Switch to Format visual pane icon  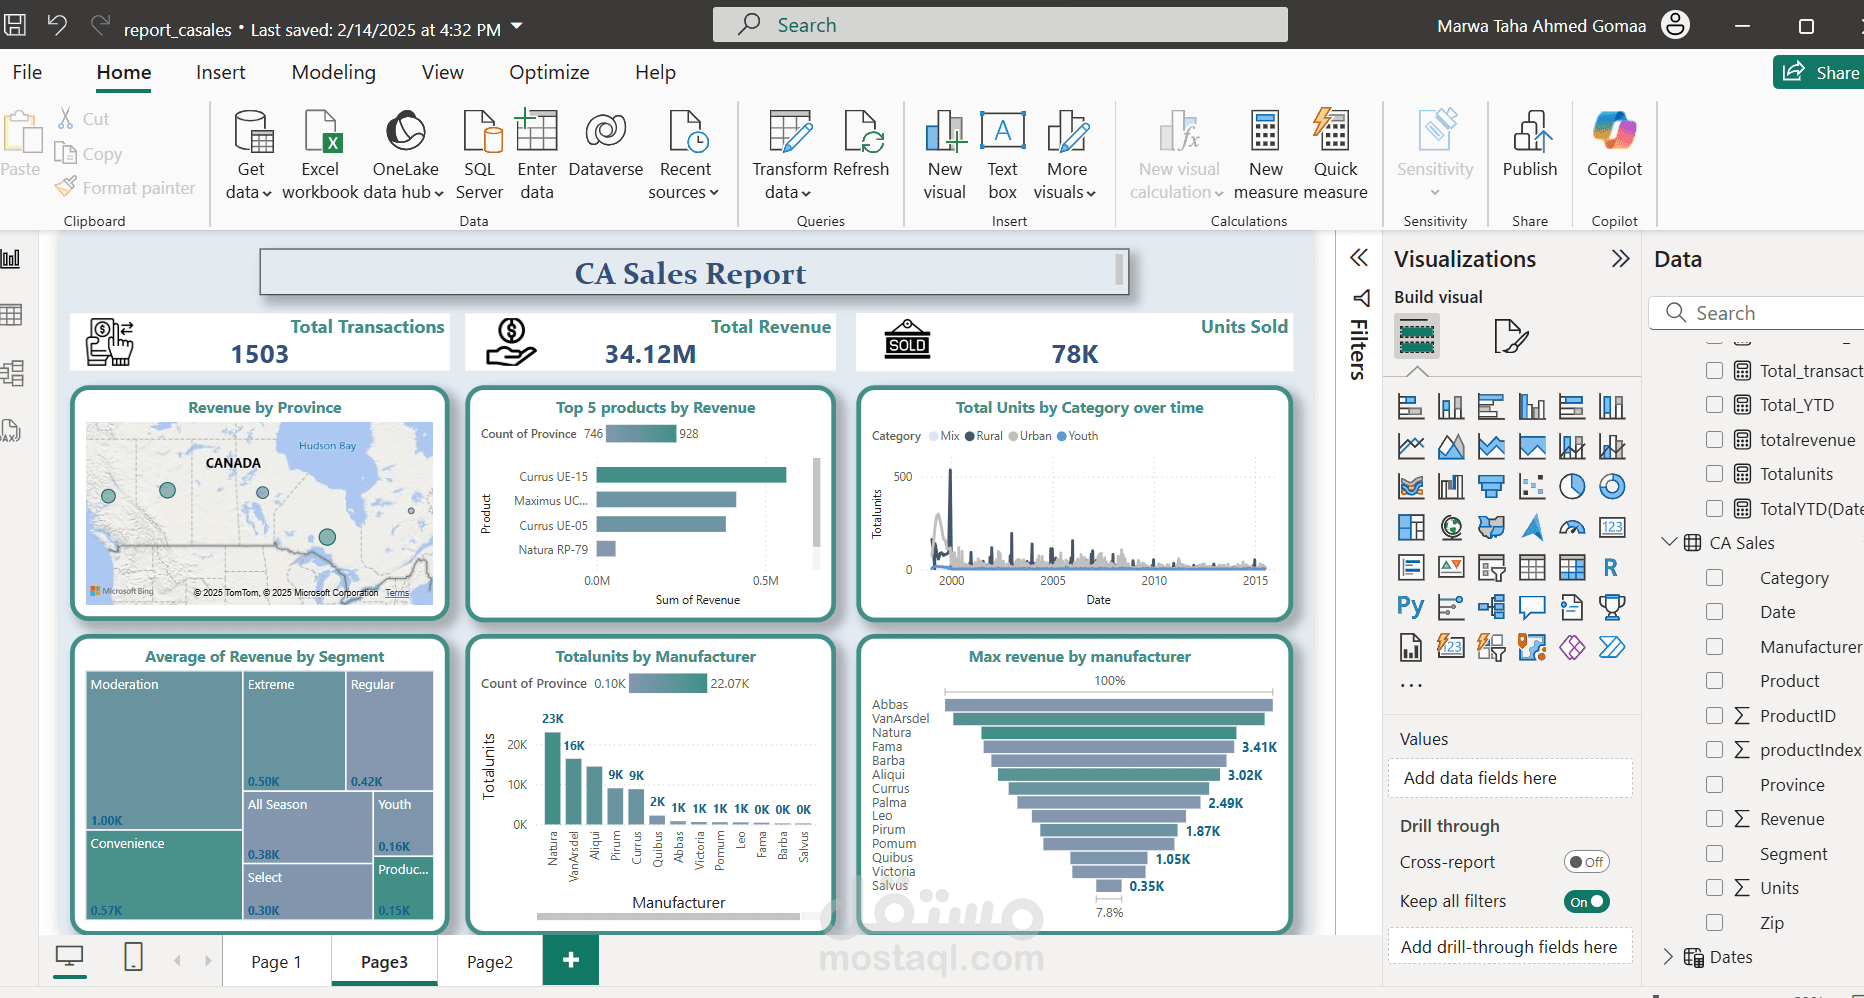tap(1510, 337)
